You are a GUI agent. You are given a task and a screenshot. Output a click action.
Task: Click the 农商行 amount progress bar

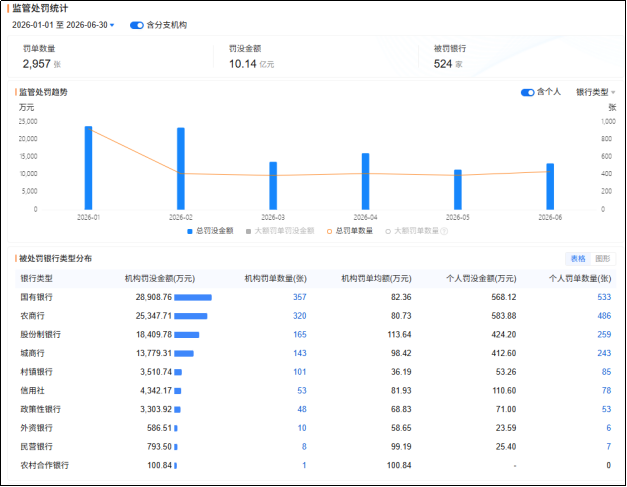191,316
